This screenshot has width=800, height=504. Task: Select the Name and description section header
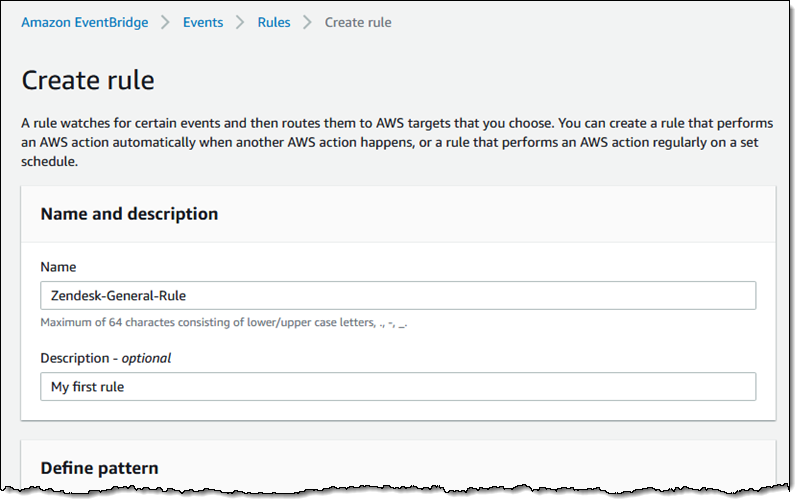tap(129, 214)
